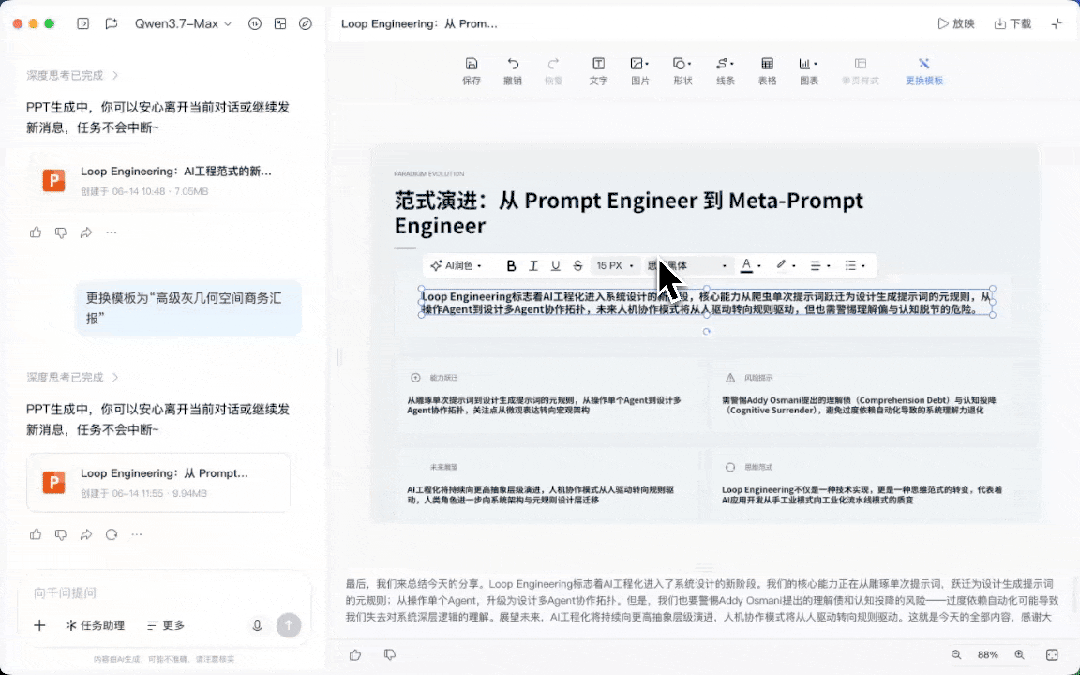Click the speaker notes text area
This screenshot has width=1080, height=675.
(700, 601)
